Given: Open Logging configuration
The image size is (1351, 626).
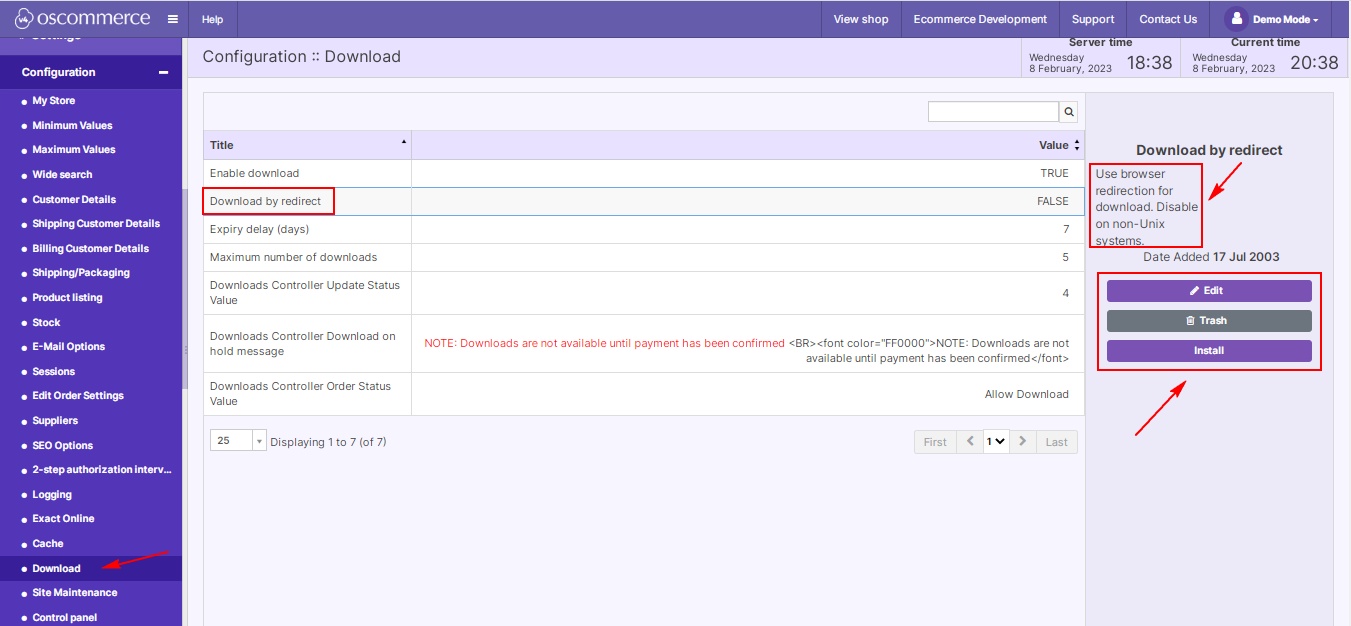Looking at the screenshot, I should [x=52, y=495].
